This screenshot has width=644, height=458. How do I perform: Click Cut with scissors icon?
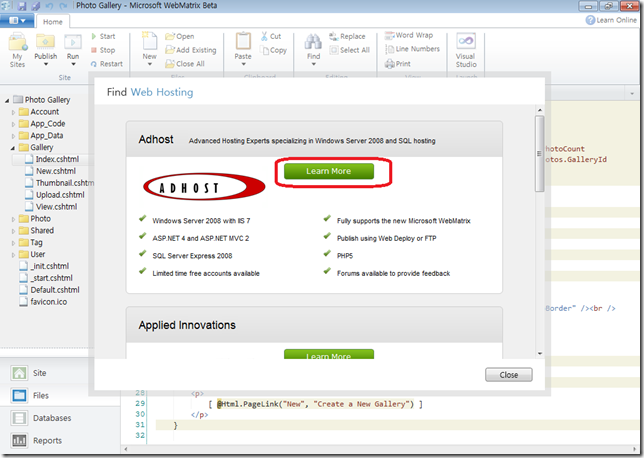pyautogui.click(x=271, y=36)
